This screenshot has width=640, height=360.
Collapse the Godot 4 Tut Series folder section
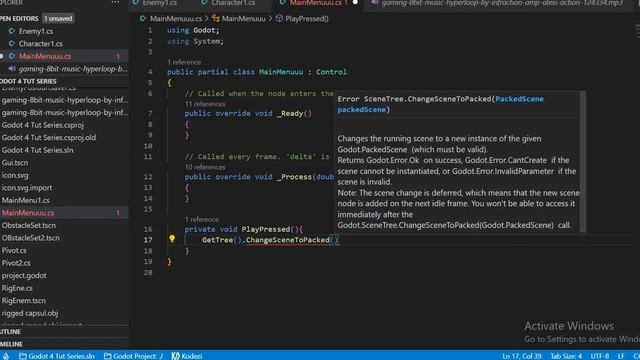point(29,81)
